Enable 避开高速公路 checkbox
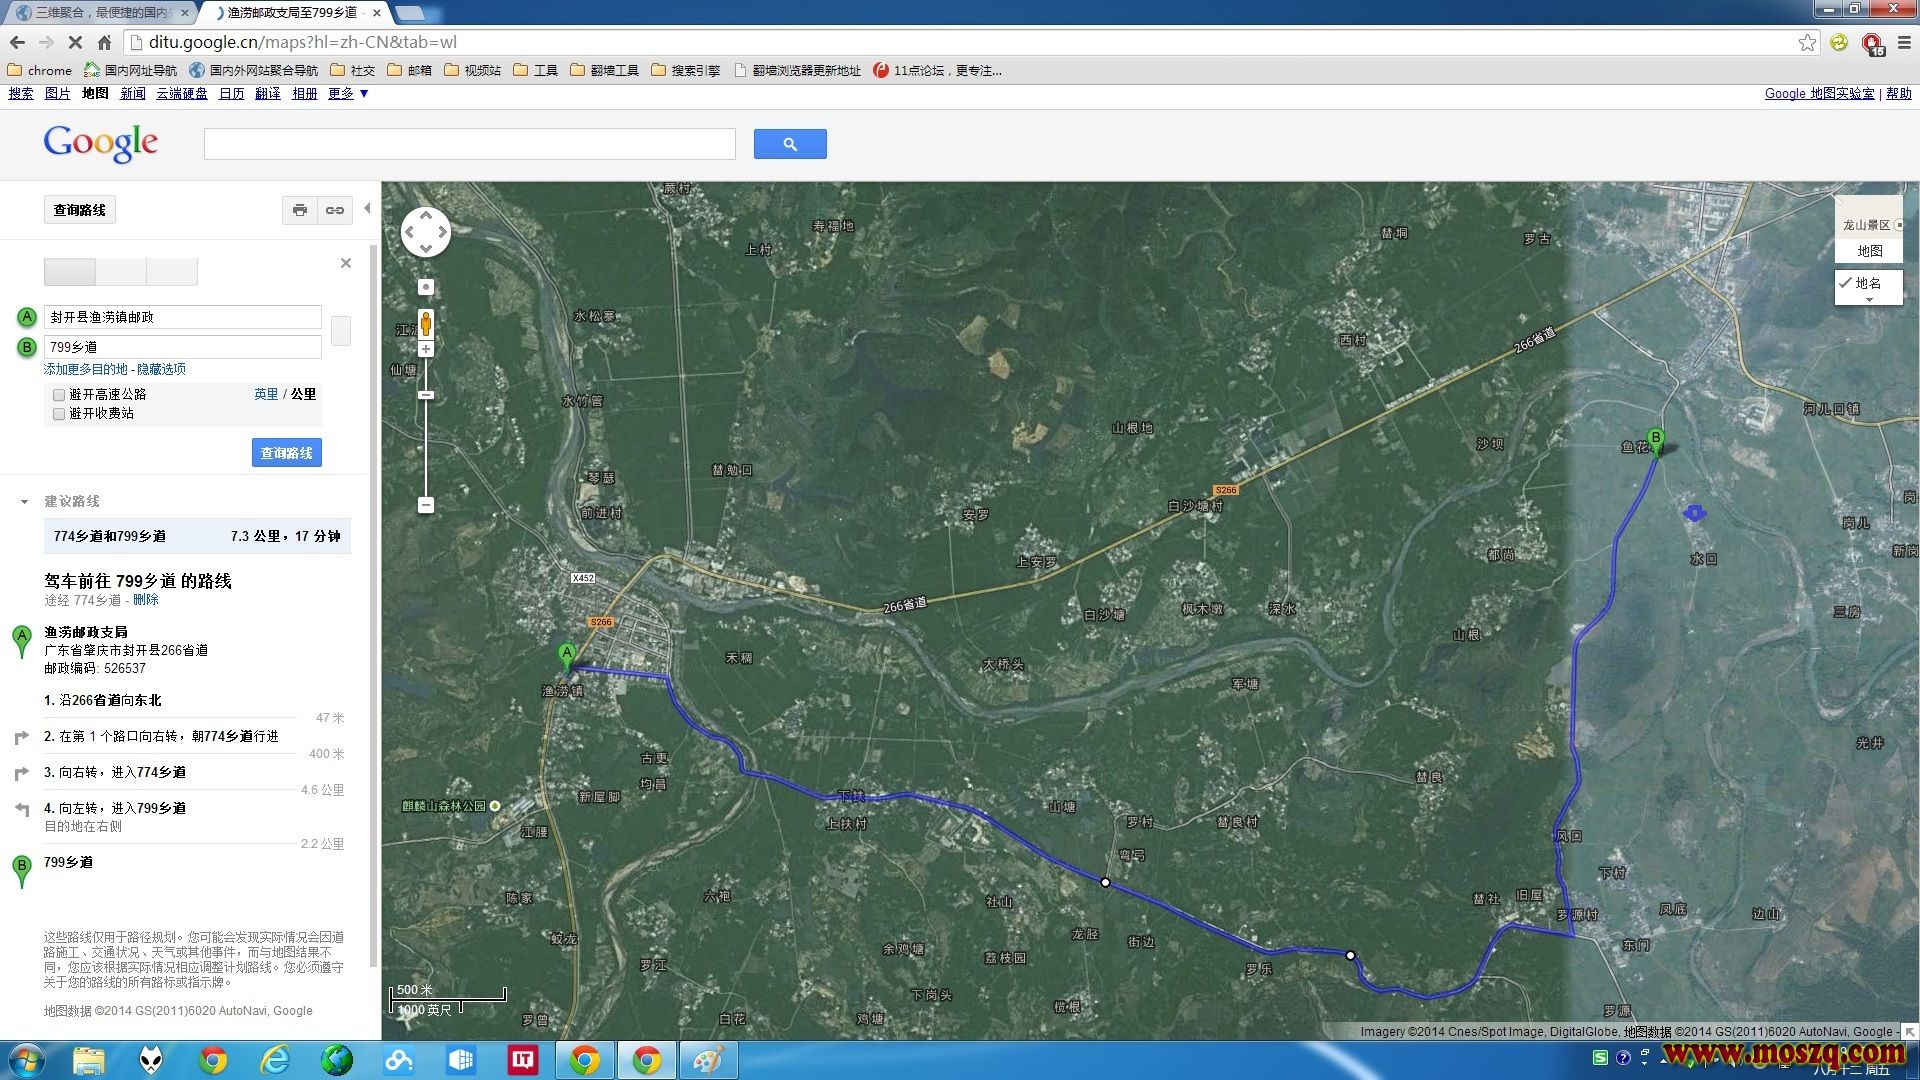 [x=59, y=395]
